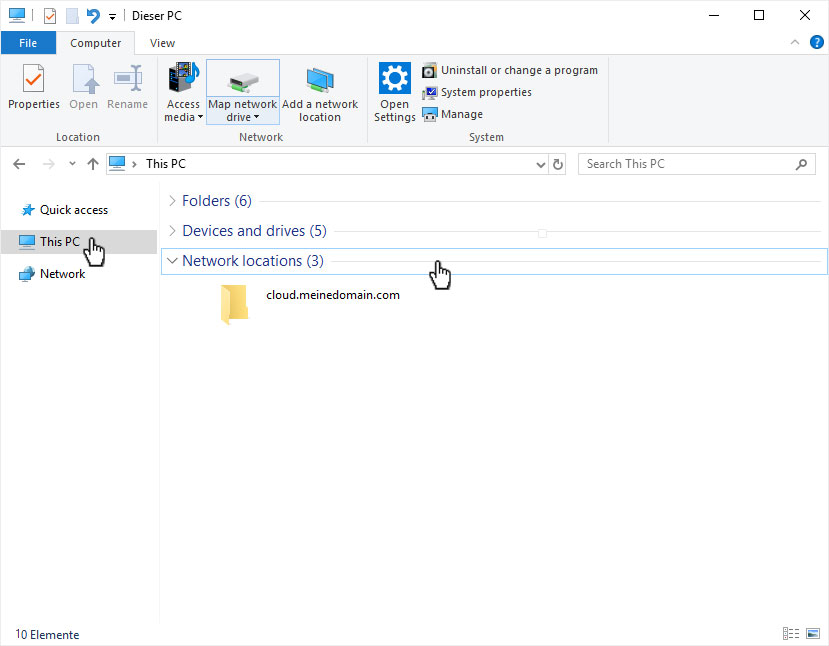
Task: Select This PC in the navigation pane
Action: tap(79, 242)
